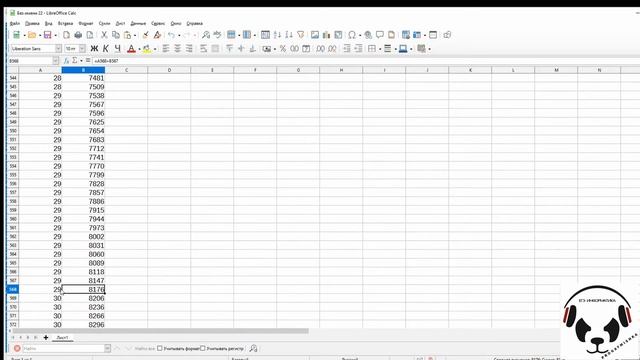Toggle align top vertical alignment

229,49
